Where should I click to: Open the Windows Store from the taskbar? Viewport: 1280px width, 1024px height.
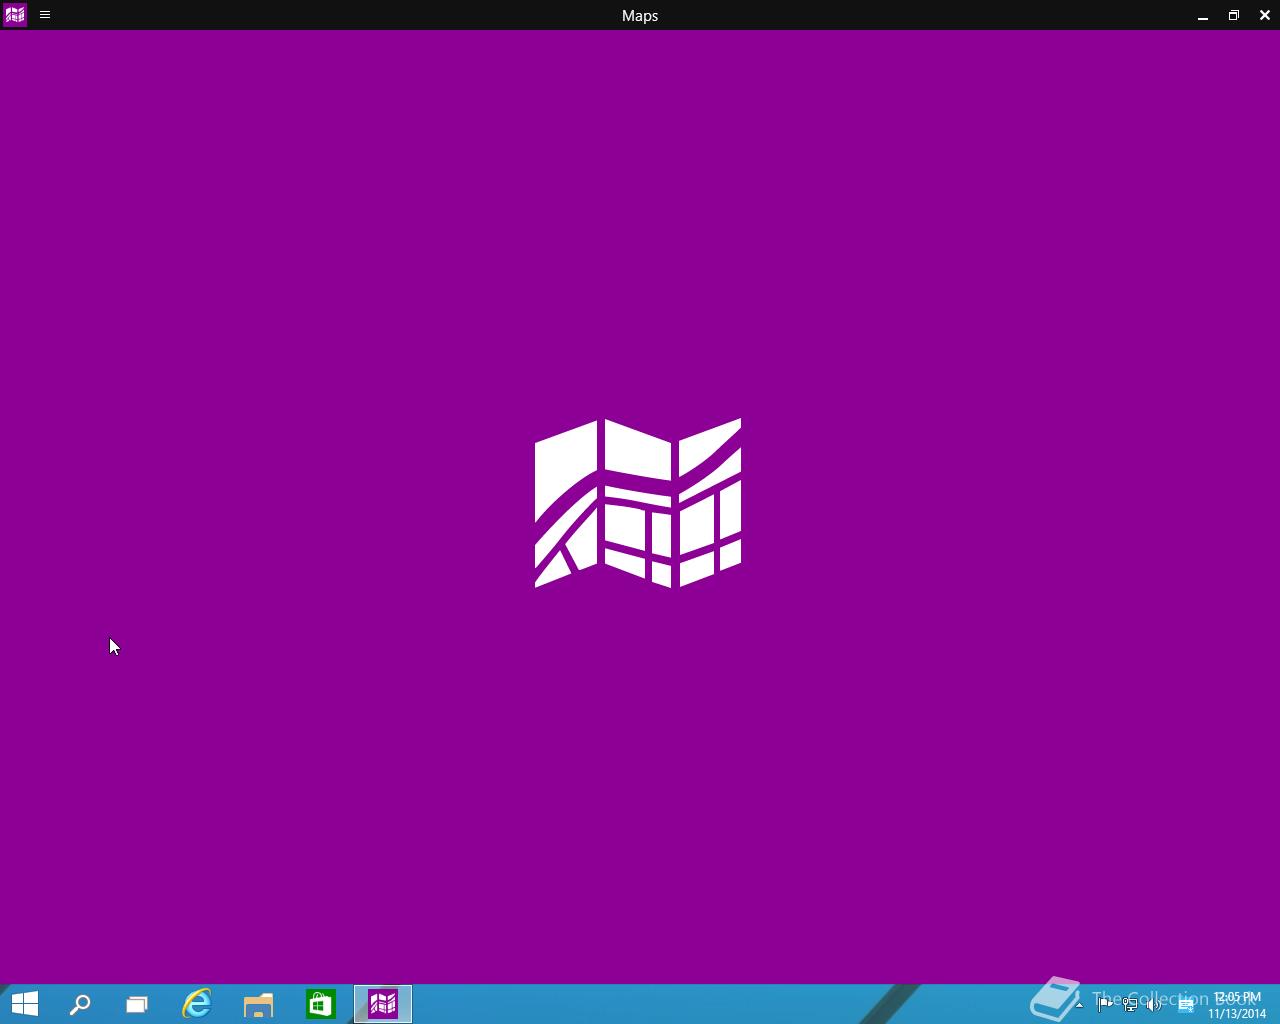321,1004
